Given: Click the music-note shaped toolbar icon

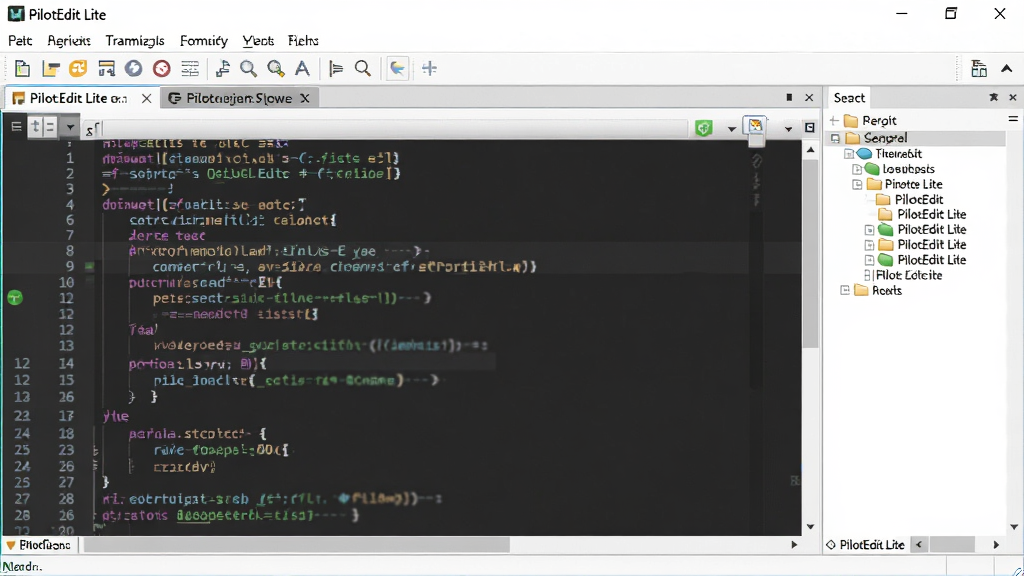Looking at the screenshot, I should pos(223,69).
